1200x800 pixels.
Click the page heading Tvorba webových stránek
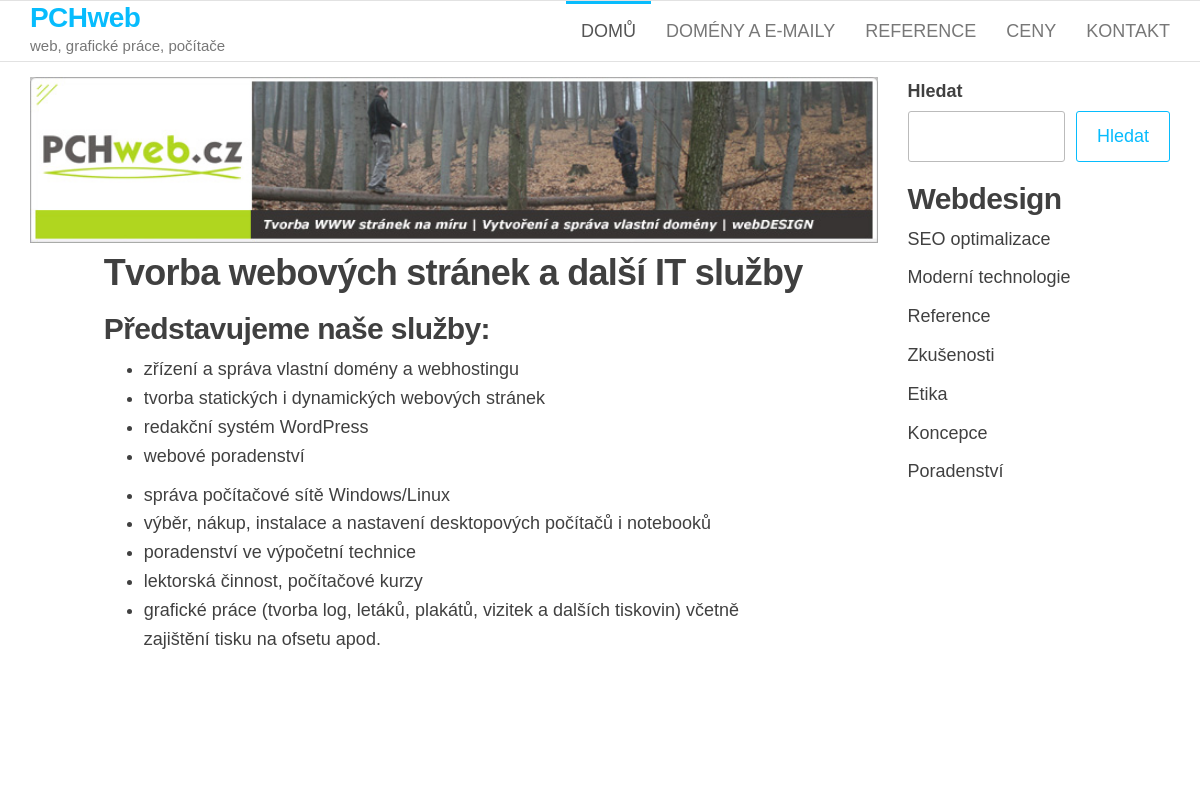pos(453,271)
